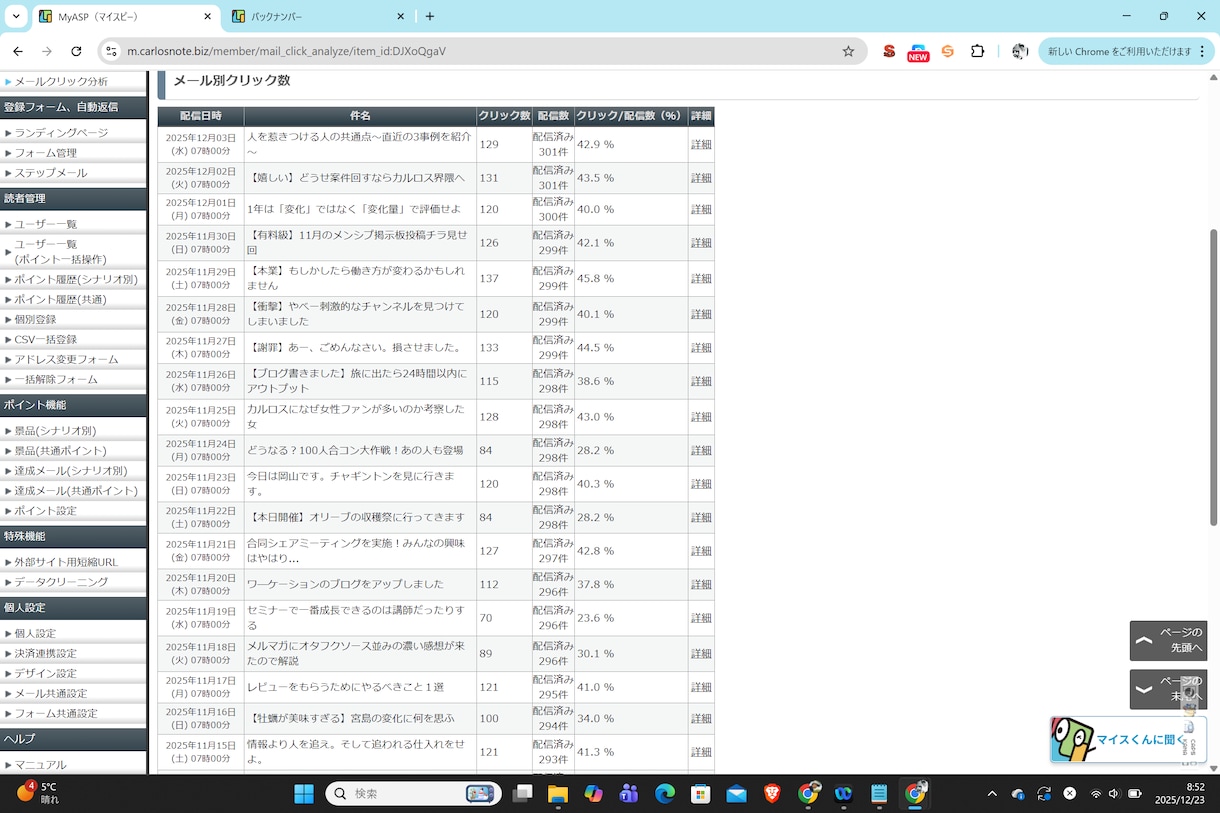1220x813 pixels.
Task: Open フォーム管理 in the sidebar
Action: click(x=45, y=153)
